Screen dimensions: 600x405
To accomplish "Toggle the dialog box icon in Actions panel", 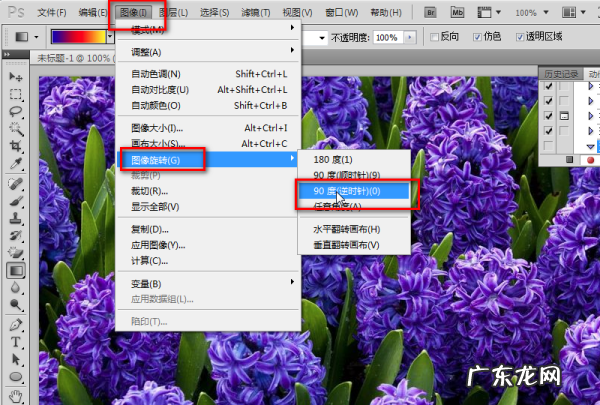I will 564,116.
